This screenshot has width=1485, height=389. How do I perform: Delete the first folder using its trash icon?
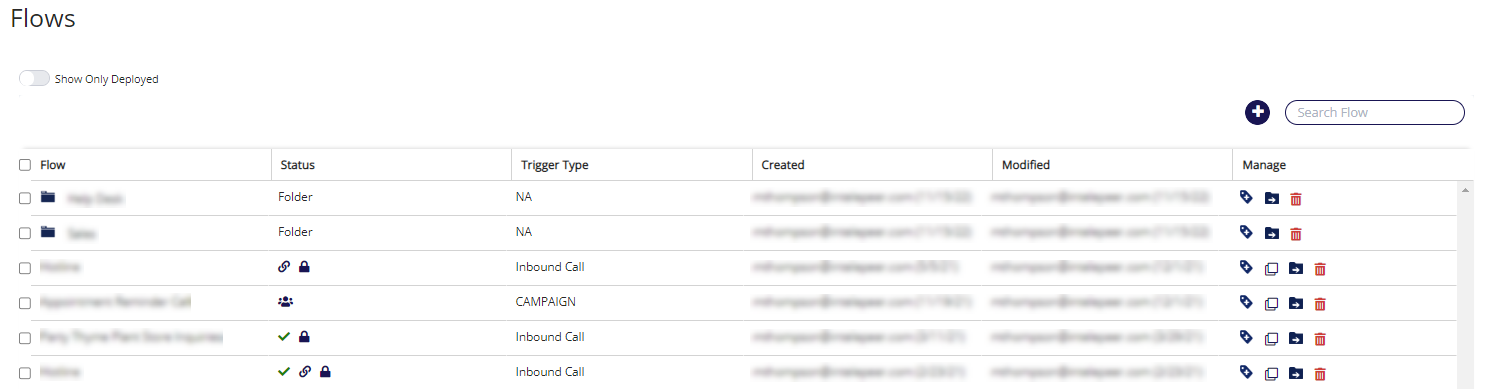click(1296, 199)
